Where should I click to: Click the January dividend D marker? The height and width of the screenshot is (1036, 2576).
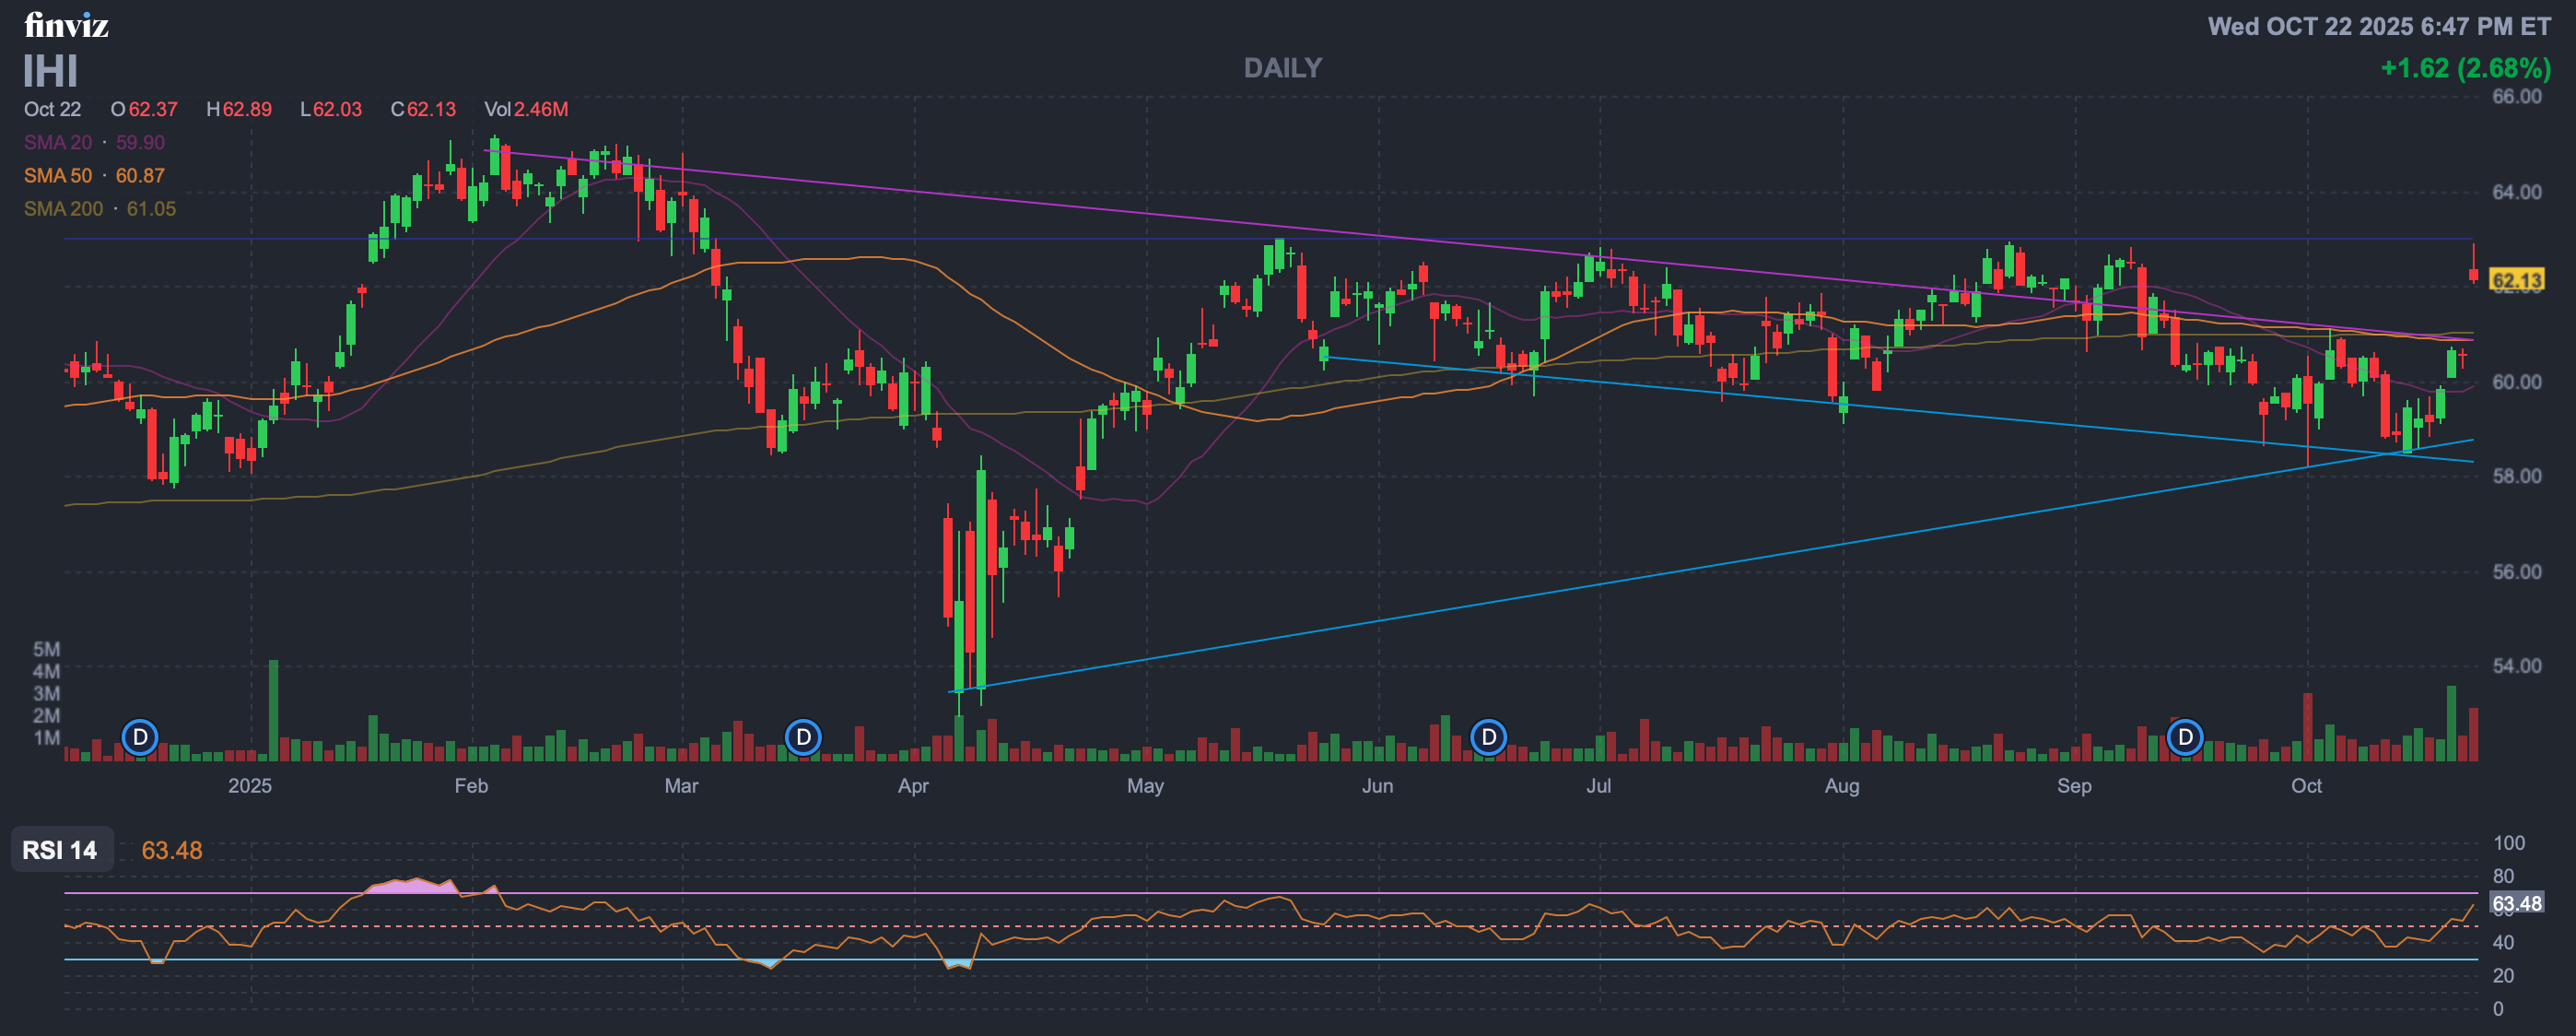tap(140, 738)
